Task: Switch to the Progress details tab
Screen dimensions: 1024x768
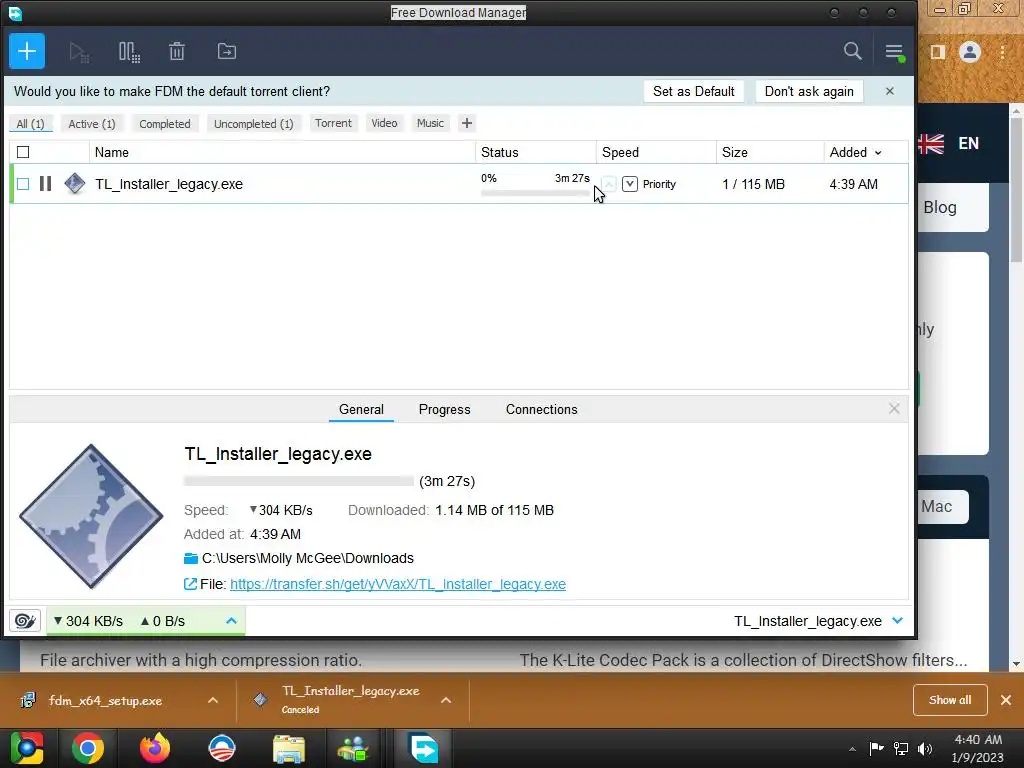Action: pyautogui.click(x=444, y=409)
